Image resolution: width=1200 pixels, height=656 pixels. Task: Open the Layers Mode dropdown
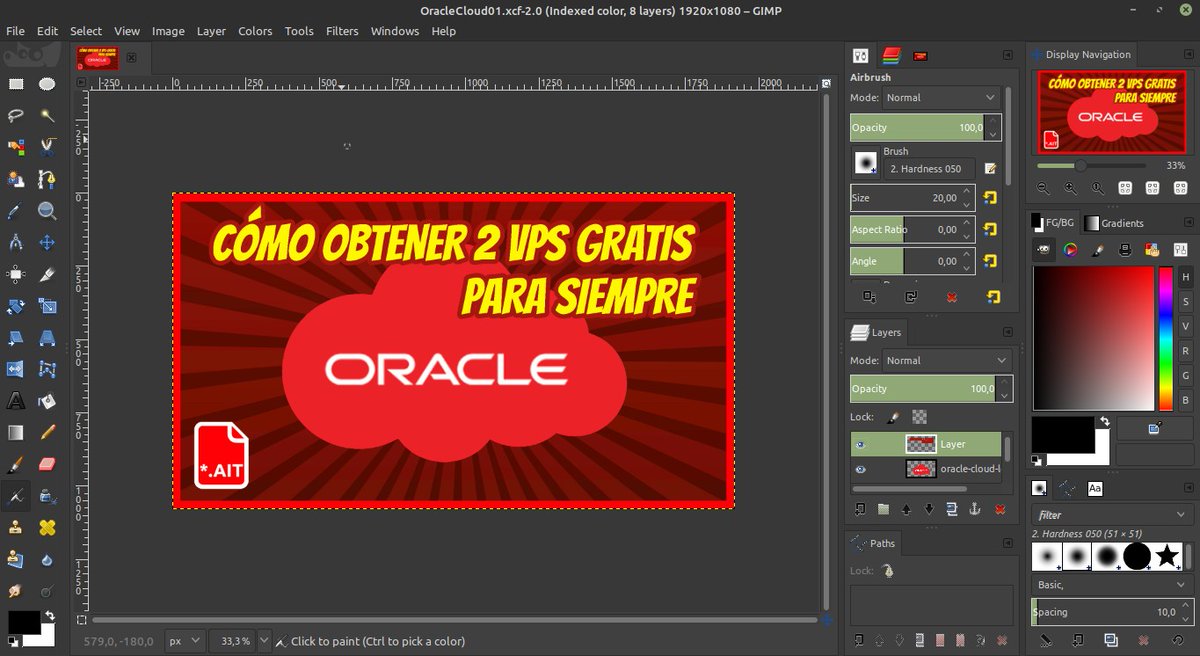pyautogui.click(x=947, y=360)
